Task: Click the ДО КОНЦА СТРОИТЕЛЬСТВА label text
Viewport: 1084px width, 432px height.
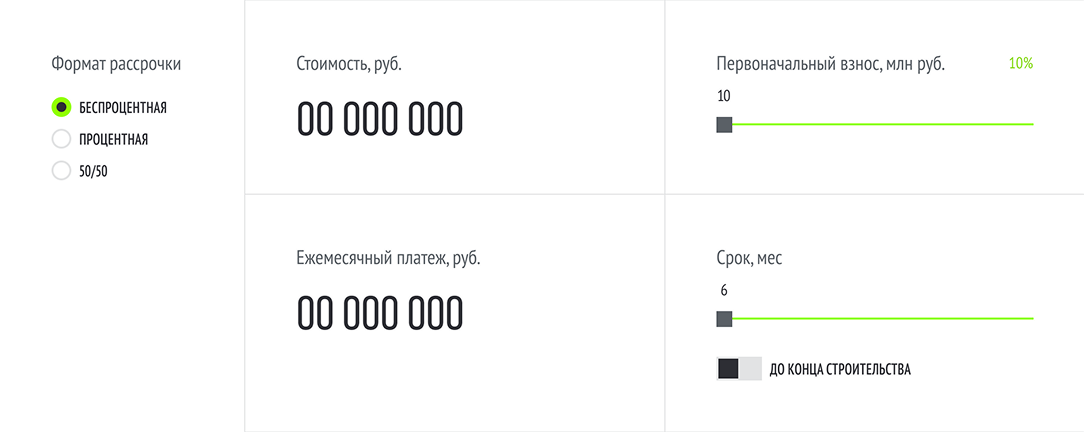Action: click(840, 369)
